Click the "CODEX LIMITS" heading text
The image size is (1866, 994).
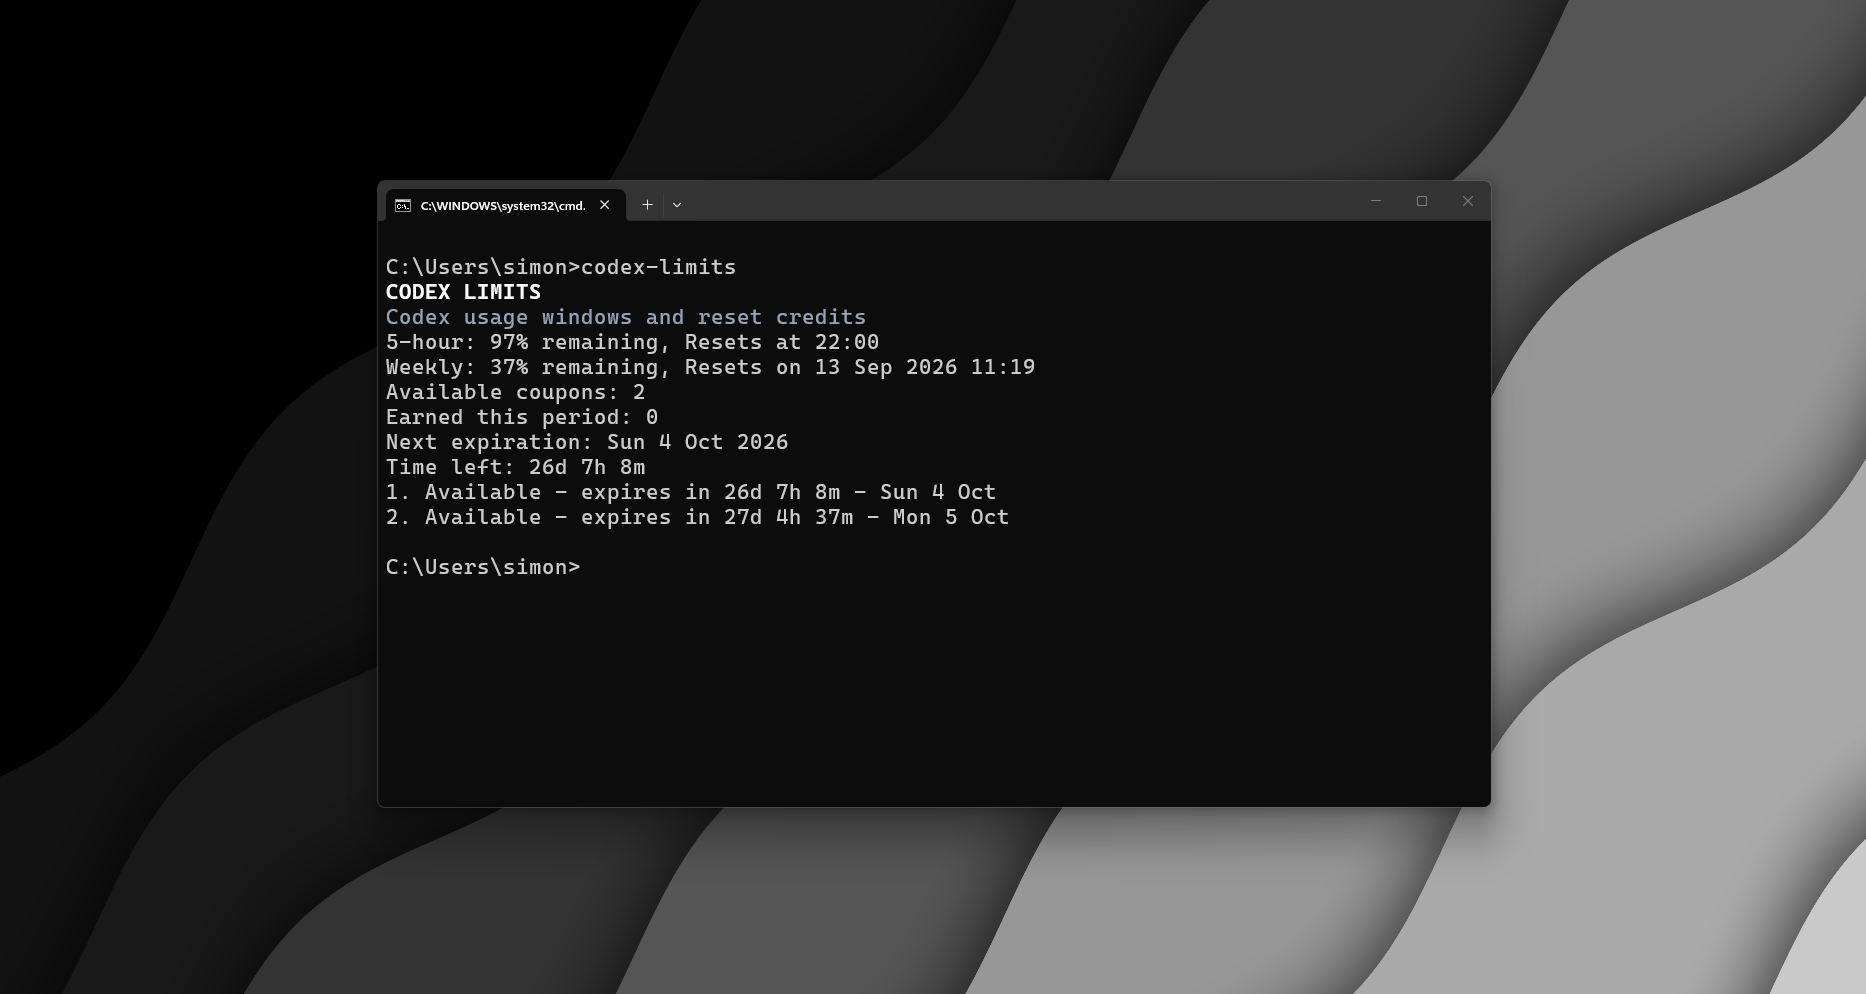coord(463,292)
